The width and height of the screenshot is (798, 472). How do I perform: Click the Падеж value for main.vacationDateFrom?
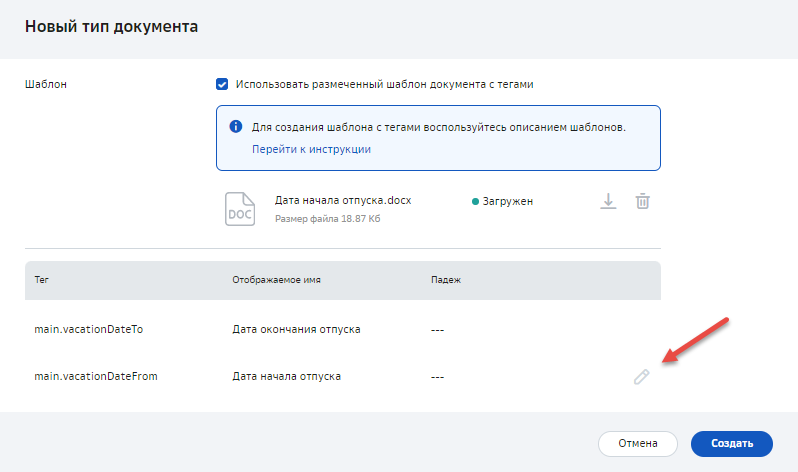(437, 377)
